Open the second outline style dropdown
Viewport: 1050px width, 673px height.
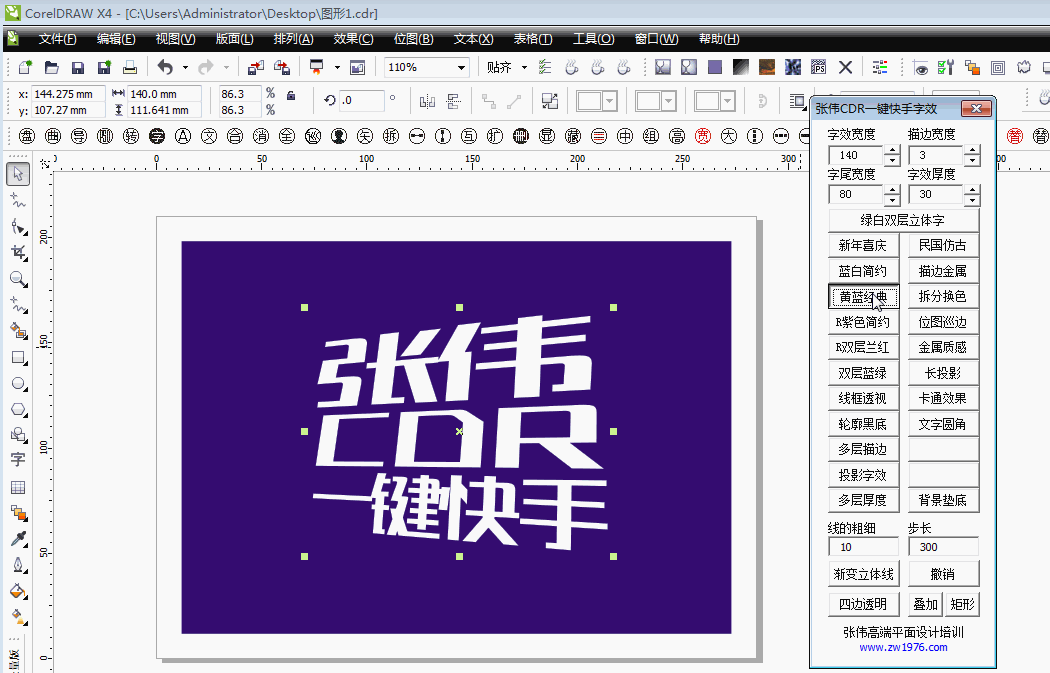[668, 102]
